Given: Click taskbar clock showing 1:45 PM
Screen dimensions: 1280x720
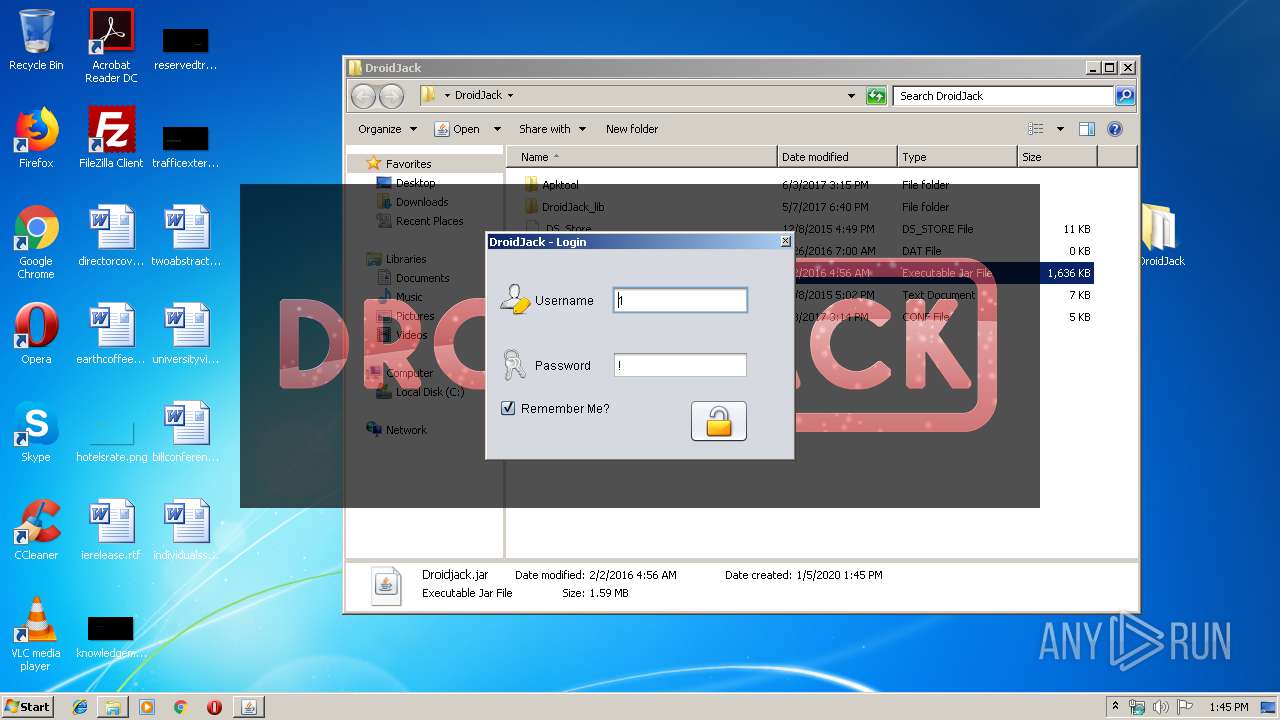Looking at the screenshot, I should coord(1228,707).
